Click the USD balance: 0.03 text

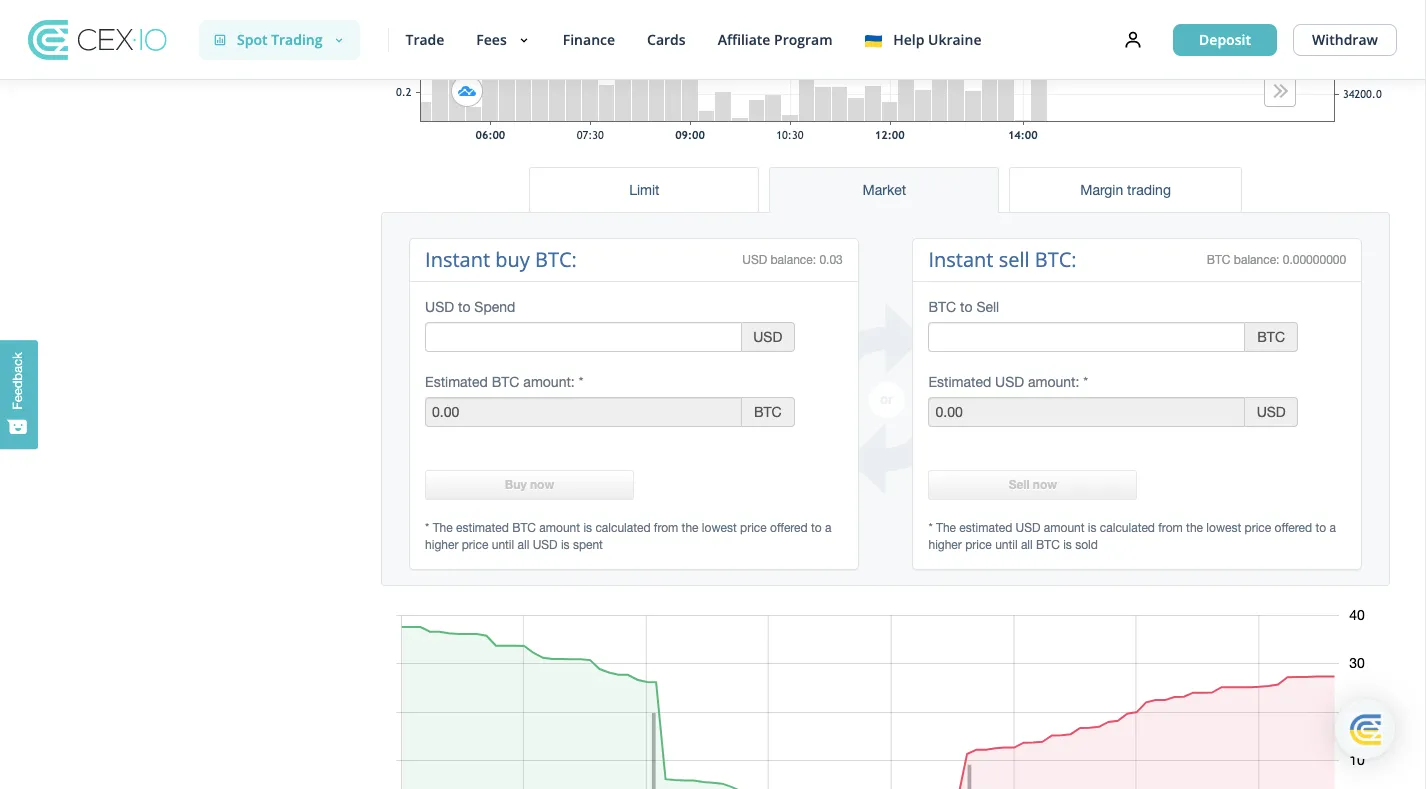[x=792, y=260]
